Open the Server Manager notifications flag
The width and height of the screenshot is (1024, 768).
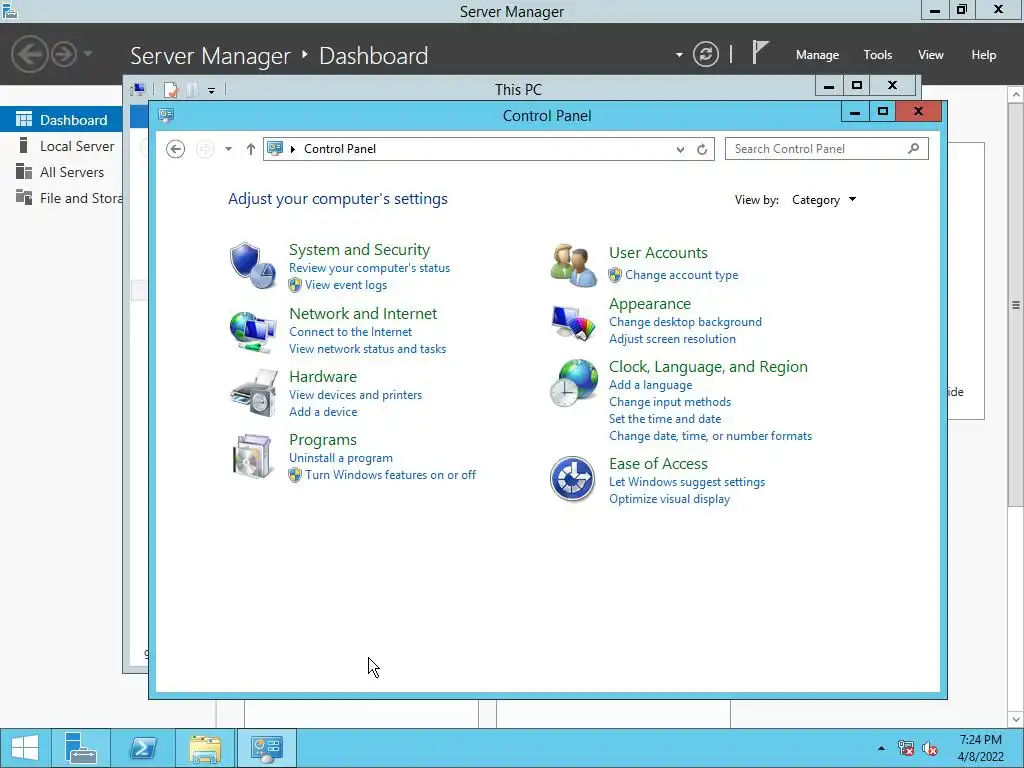(x=760, y=52)
